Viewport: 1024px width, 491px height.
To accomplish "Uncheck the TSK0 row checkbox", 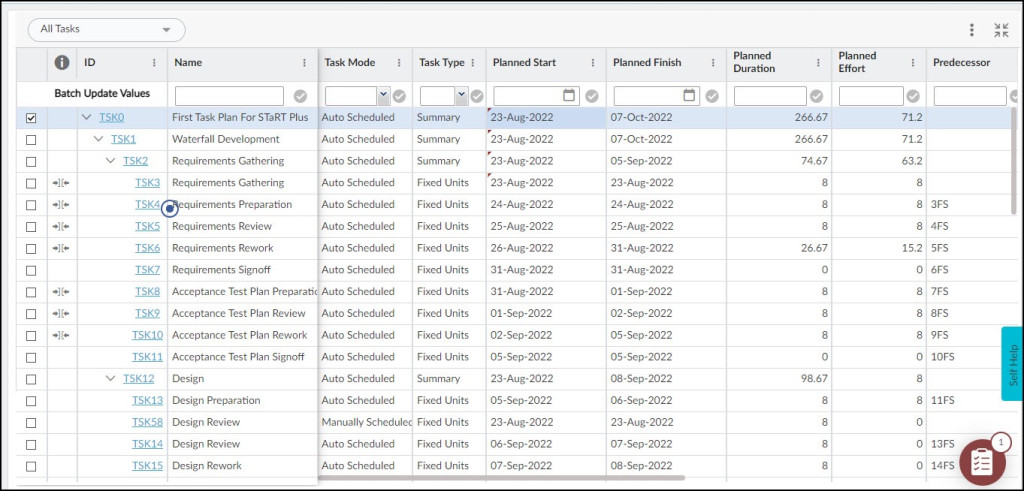I will [x=31, y=118].
